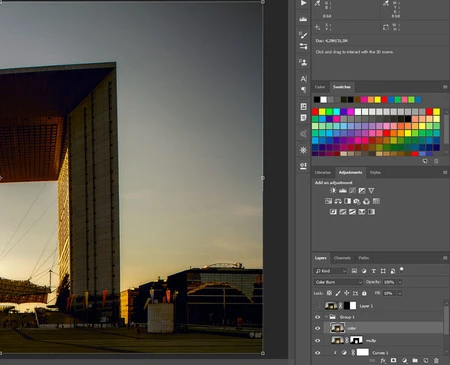The height and width of the screenshot is (365, 450).
Task: Add a Posterize adjustment
Action: pyautogui.click(x=343, y=212)
